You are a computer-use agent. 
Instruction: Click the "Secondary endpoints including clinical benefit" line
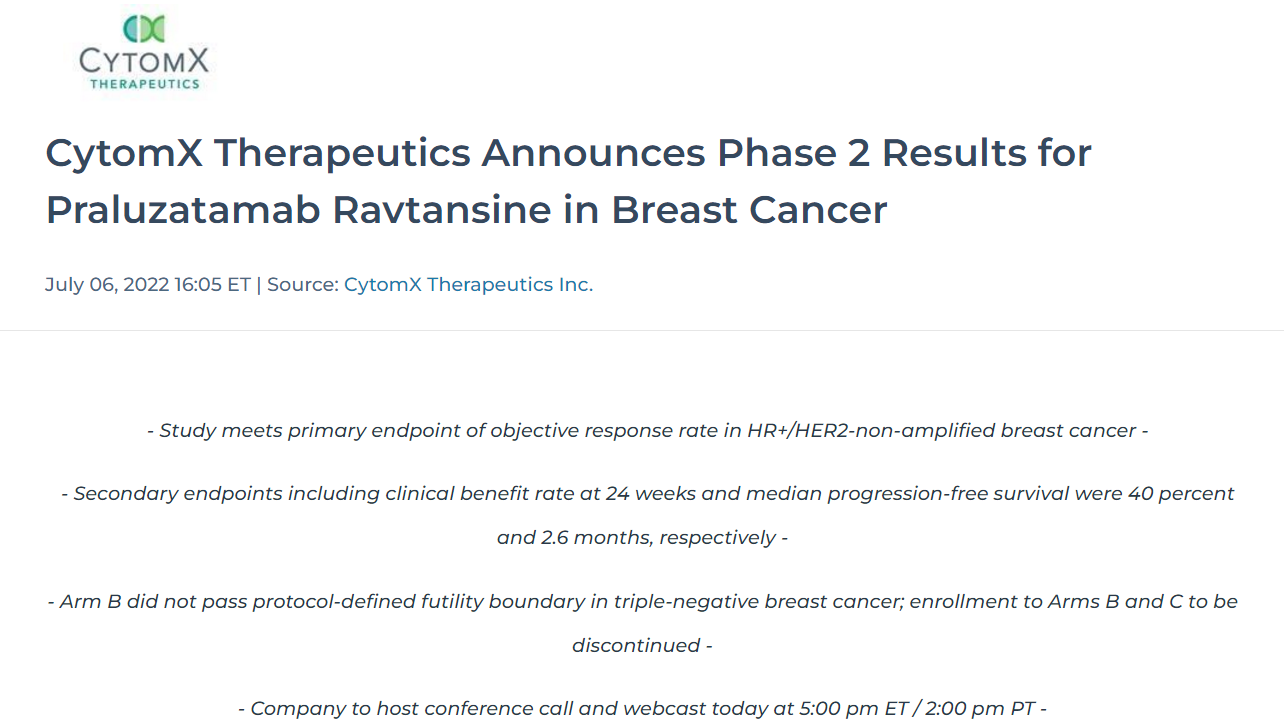tap(647, 493)
